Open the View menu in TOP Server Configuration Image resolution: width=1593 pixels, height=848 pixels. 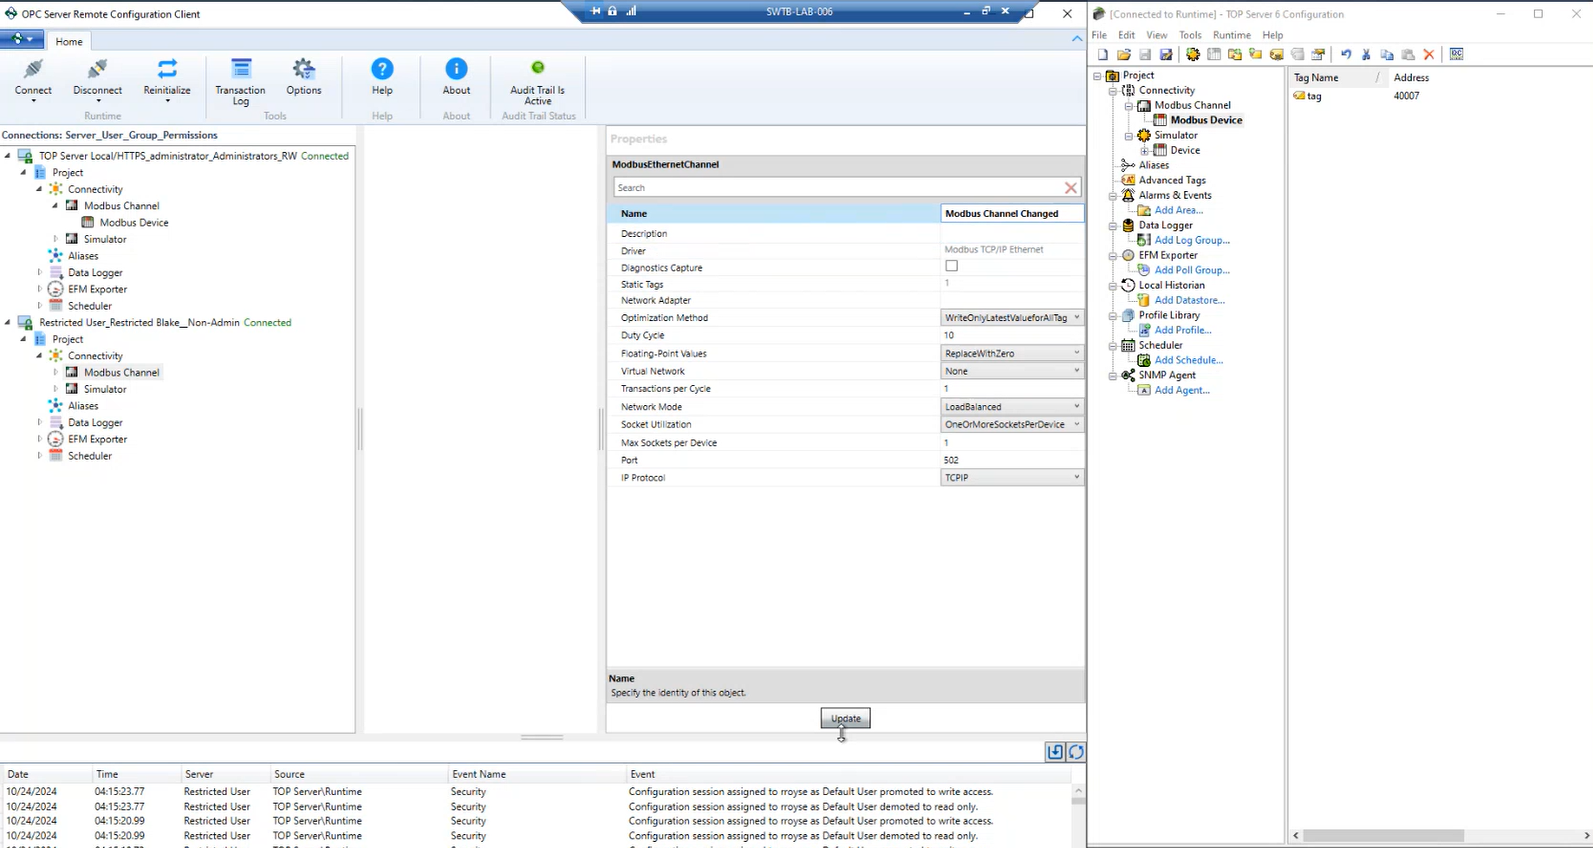point(1157,35)
